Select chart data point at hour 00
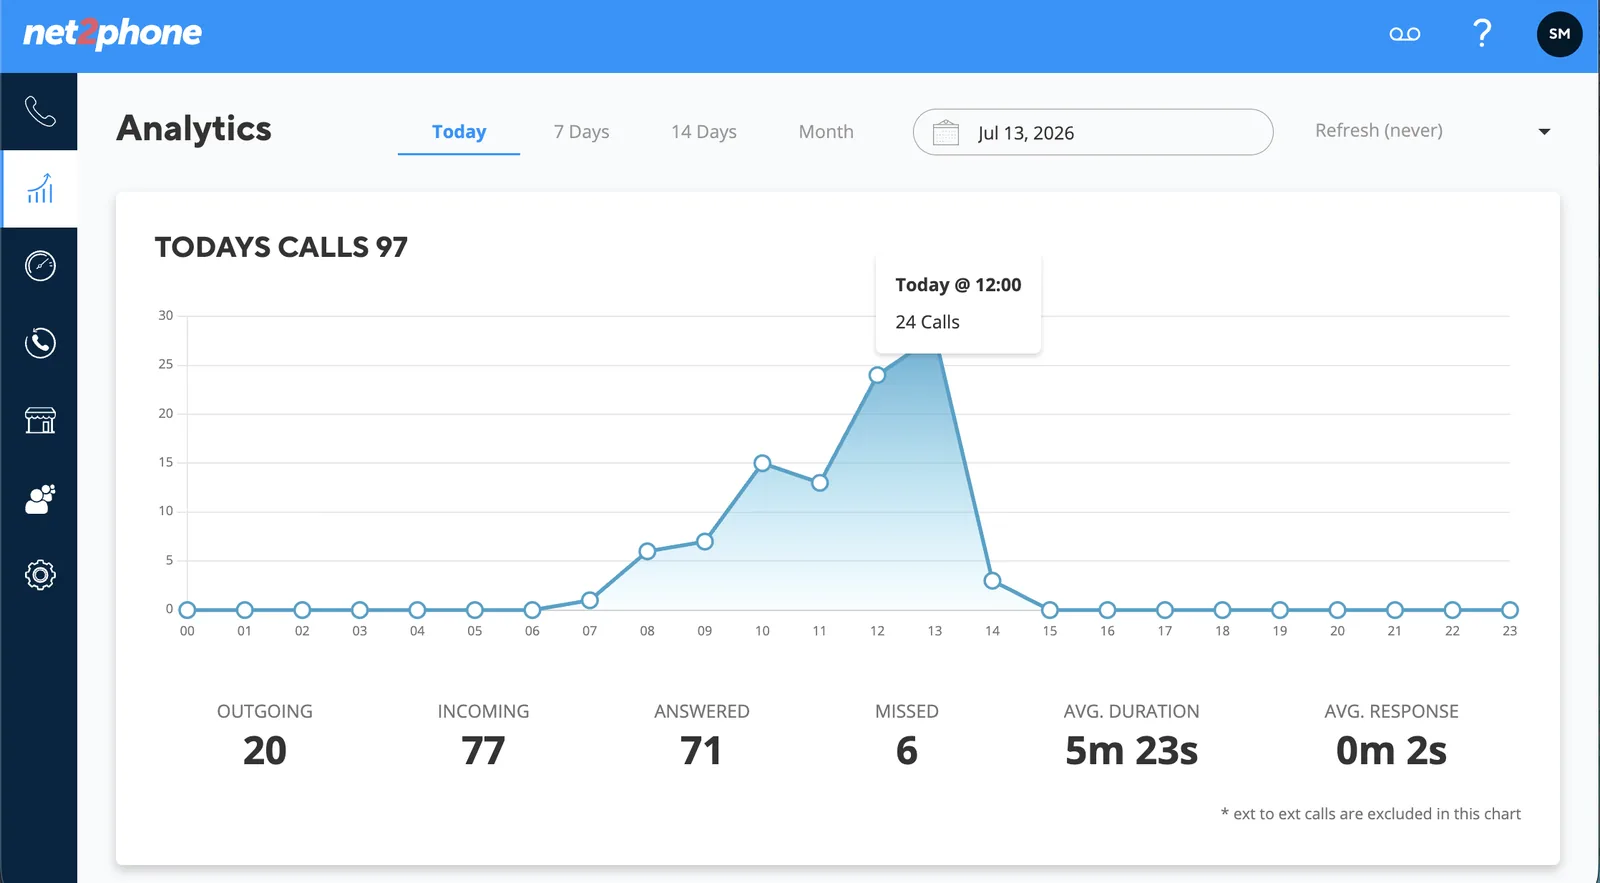Viewport: 1600px width, 883px height. tap(187, 610)
